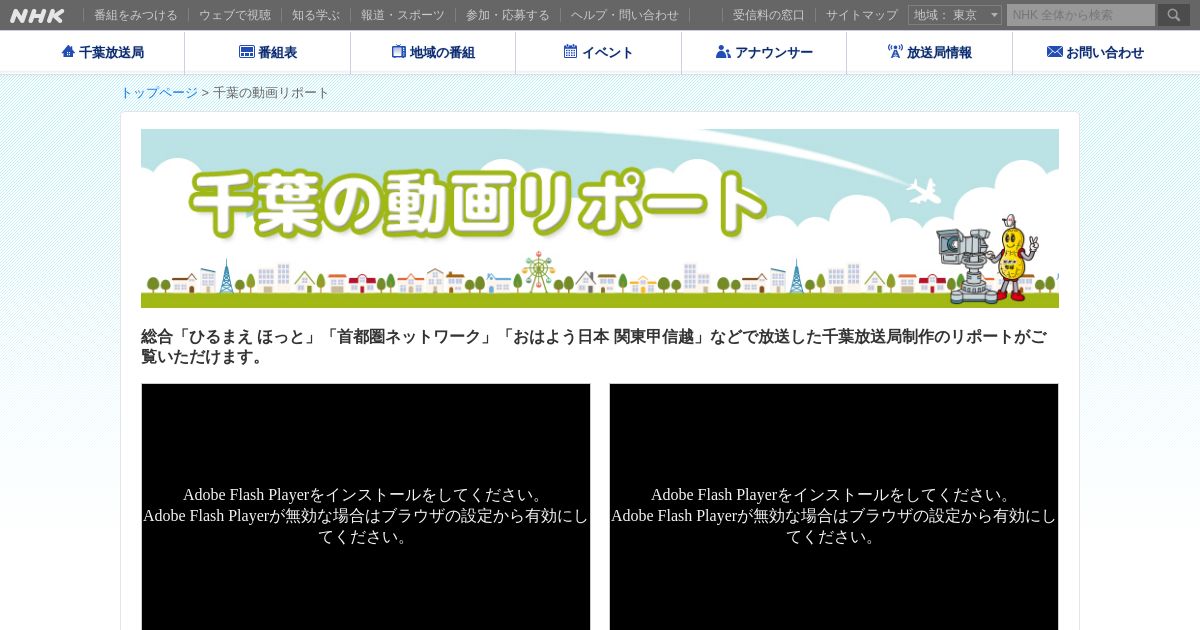Click the antenna icon beside 放送局情報
The width and height of the screenshot is (1200, 630).
coord(895,52)
